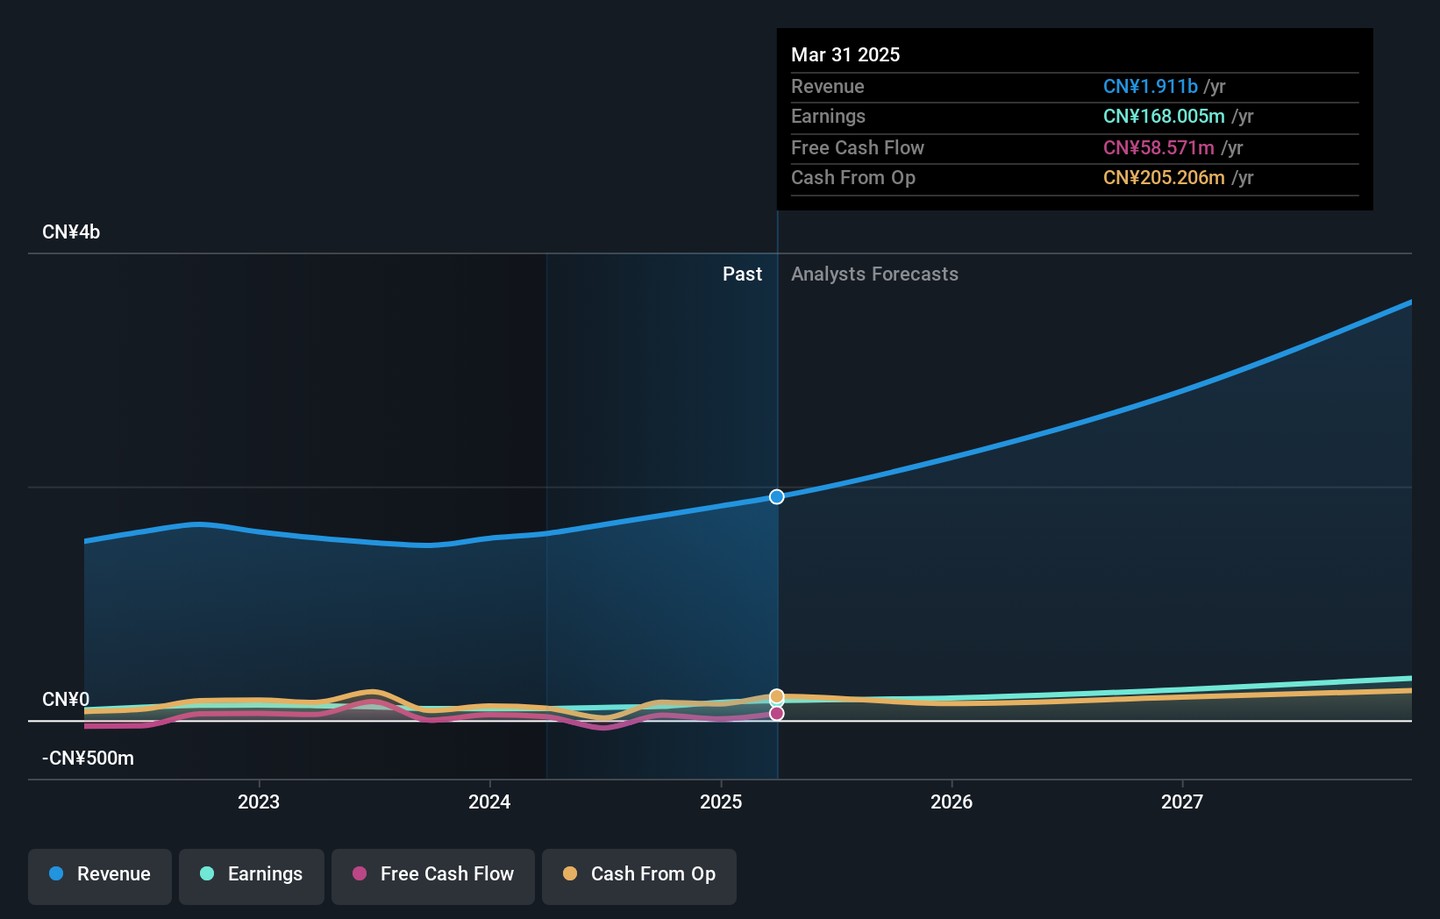1440x919 pixels.
Task: Click the blue Revenue marker on the chart line
Action: [777, 497]
